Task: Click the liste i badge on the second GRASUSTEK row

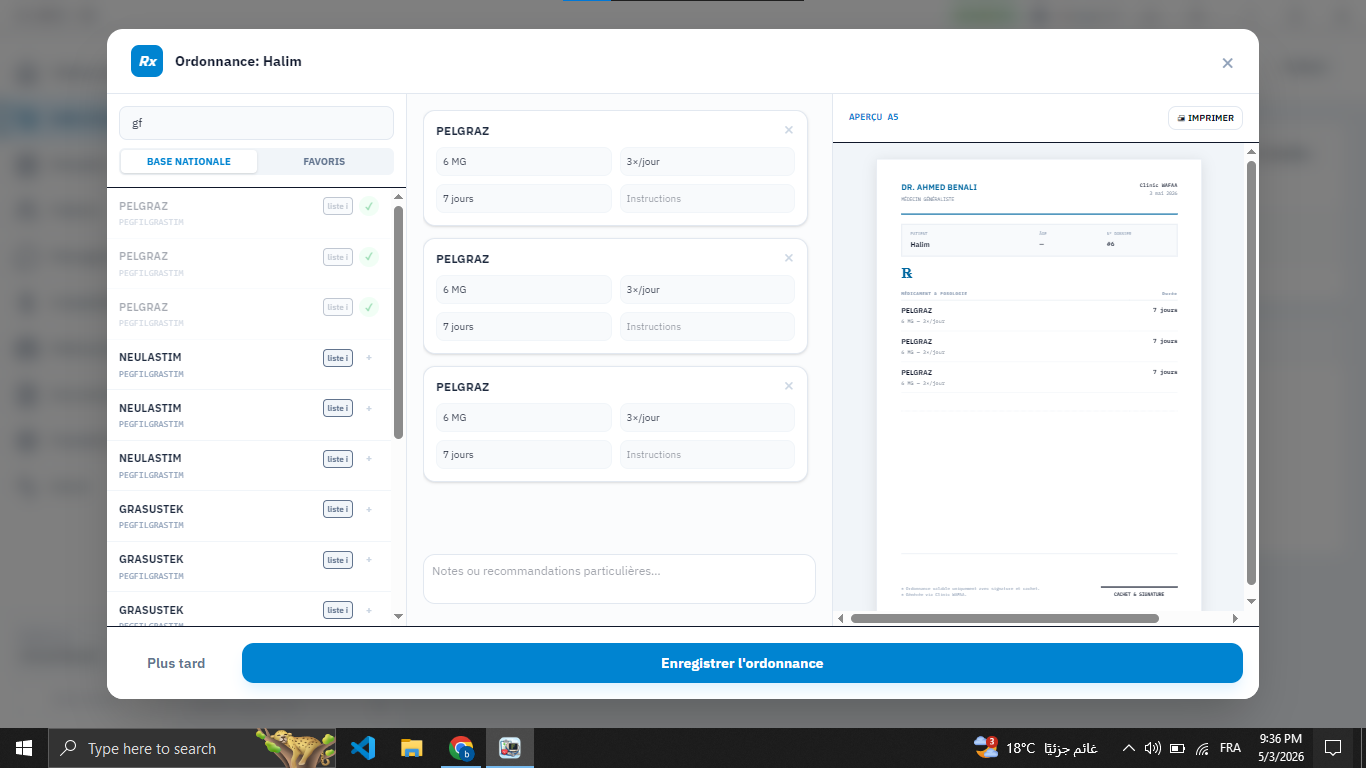Action: click(x=338, y=560)
